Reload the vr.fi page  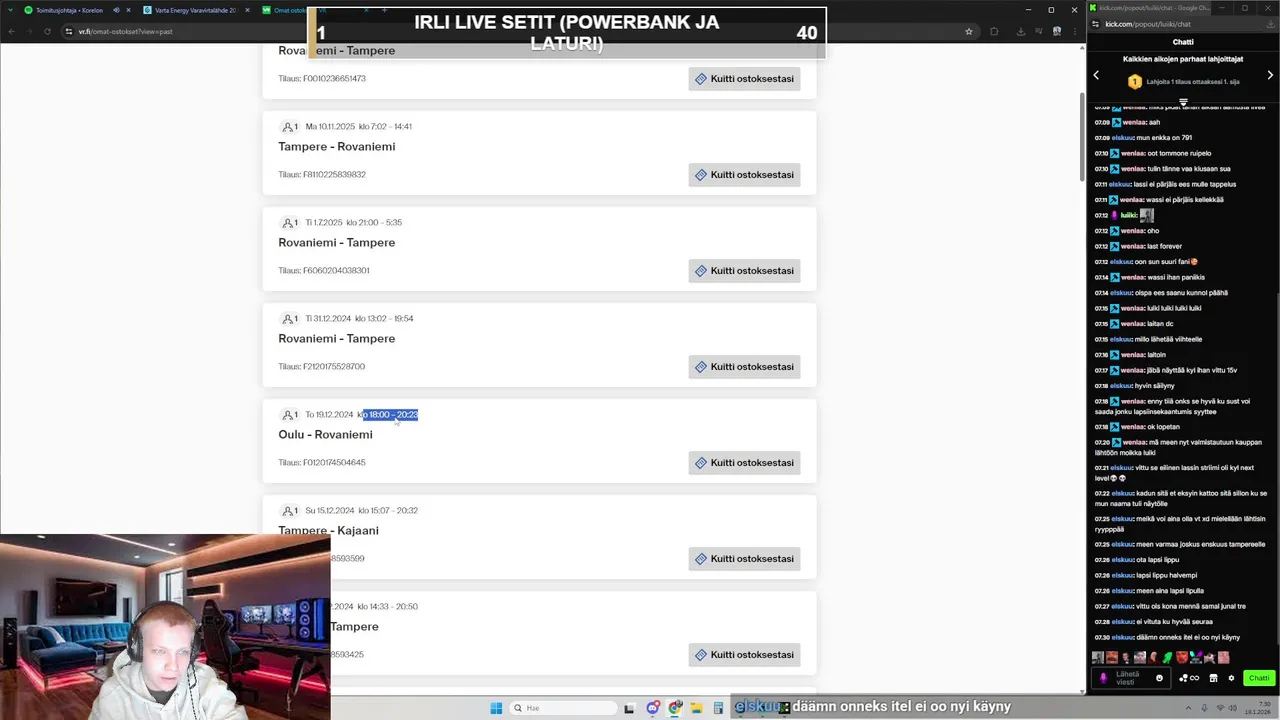click(47, 31)
